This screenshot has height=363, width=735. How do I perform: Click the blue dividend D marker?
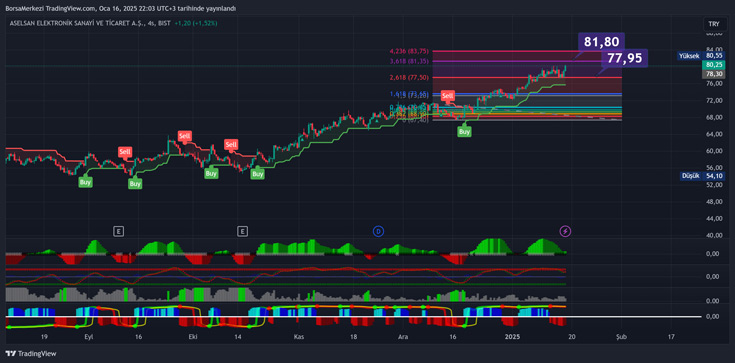click(x=378, y=231)
